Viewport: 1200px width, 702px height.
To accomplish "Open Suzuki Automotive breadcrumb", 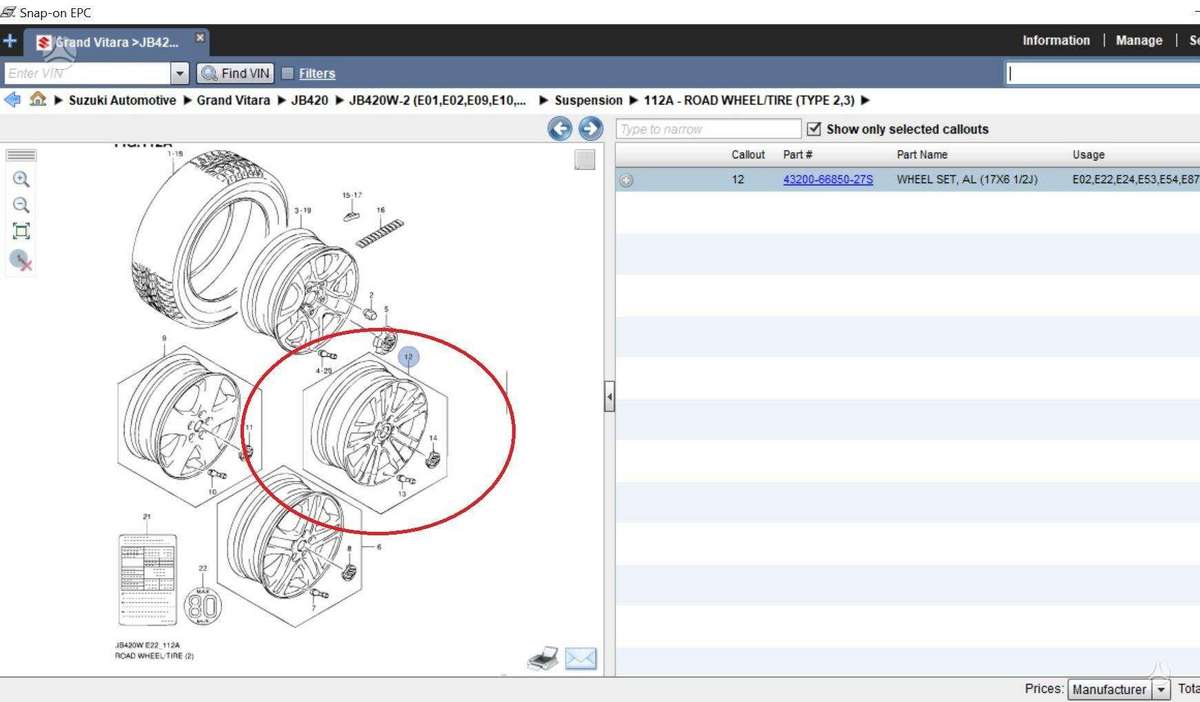I will 122,100.
